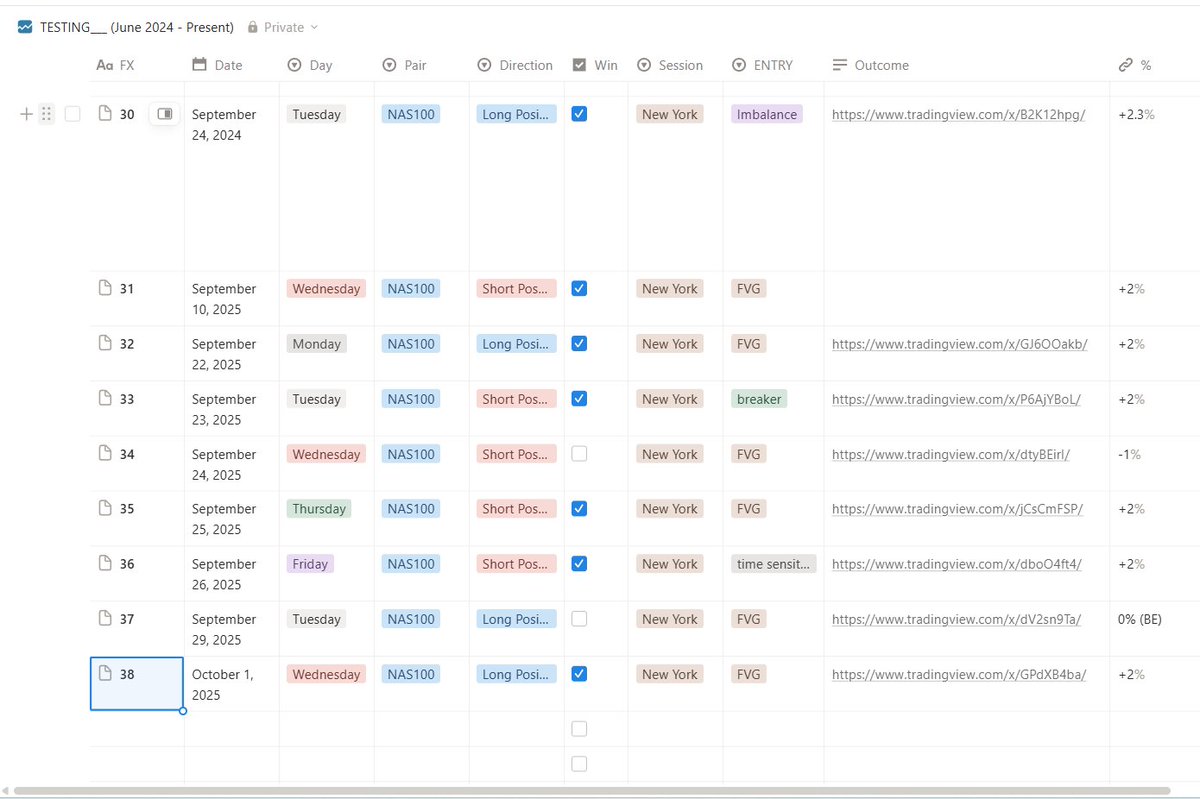The image size is (1200, 799).
Task: Click the Day column header
Action: 310,65
